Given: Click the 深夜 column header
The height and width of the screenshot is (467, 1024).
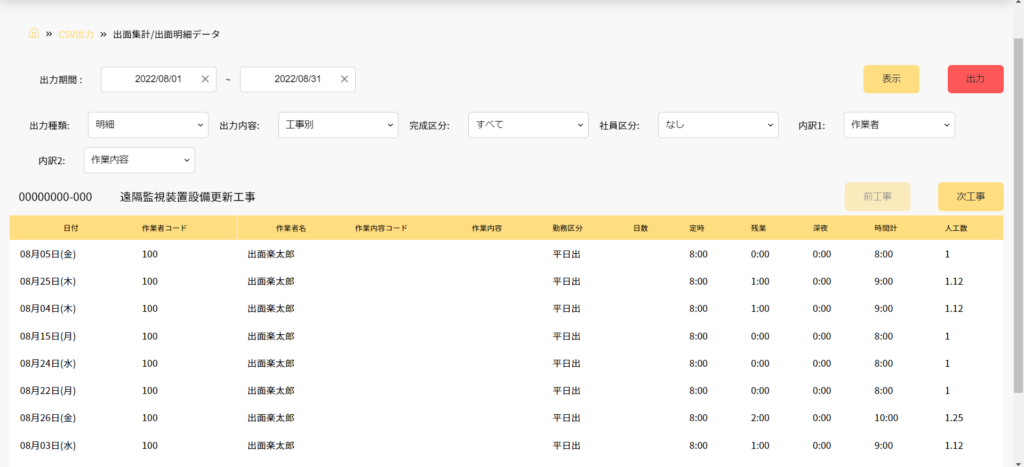Looking at the screenshot, I should point(821,229).
